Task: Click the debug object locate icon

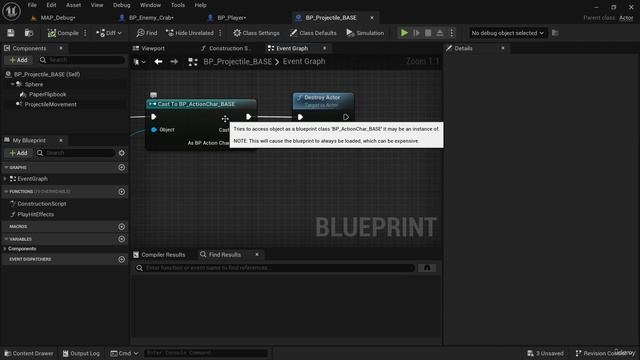Action: click(x=555, y=33)
